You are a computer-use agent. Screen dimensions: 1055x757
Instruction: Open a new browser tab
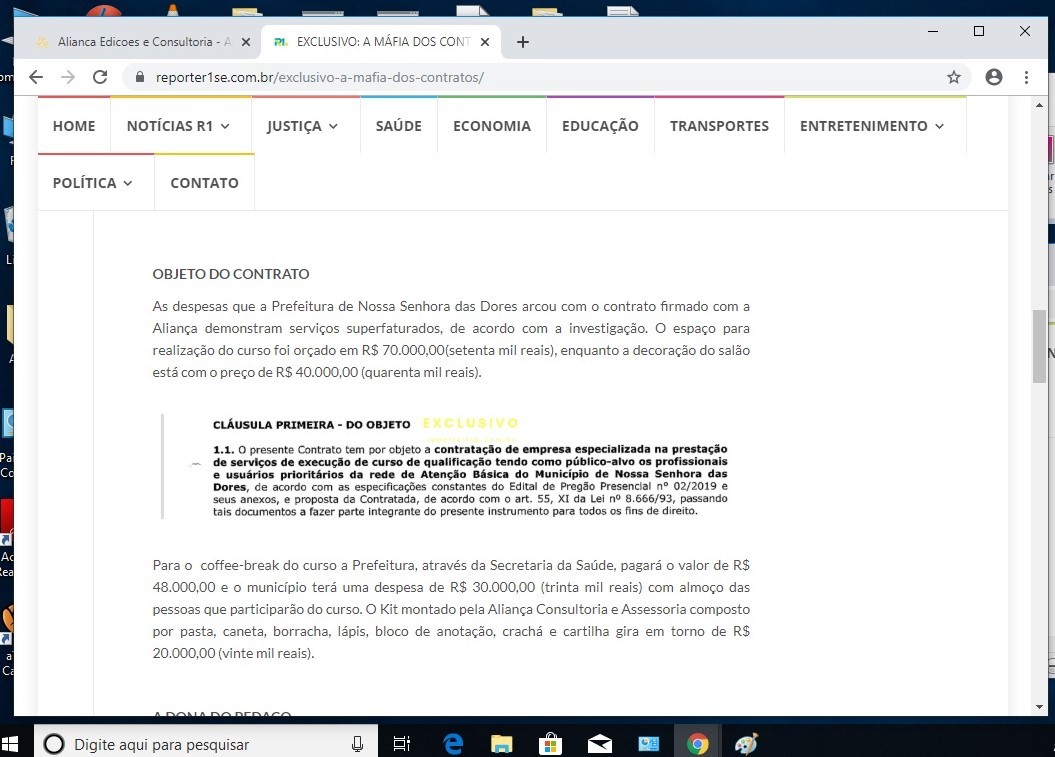(522, 42)
